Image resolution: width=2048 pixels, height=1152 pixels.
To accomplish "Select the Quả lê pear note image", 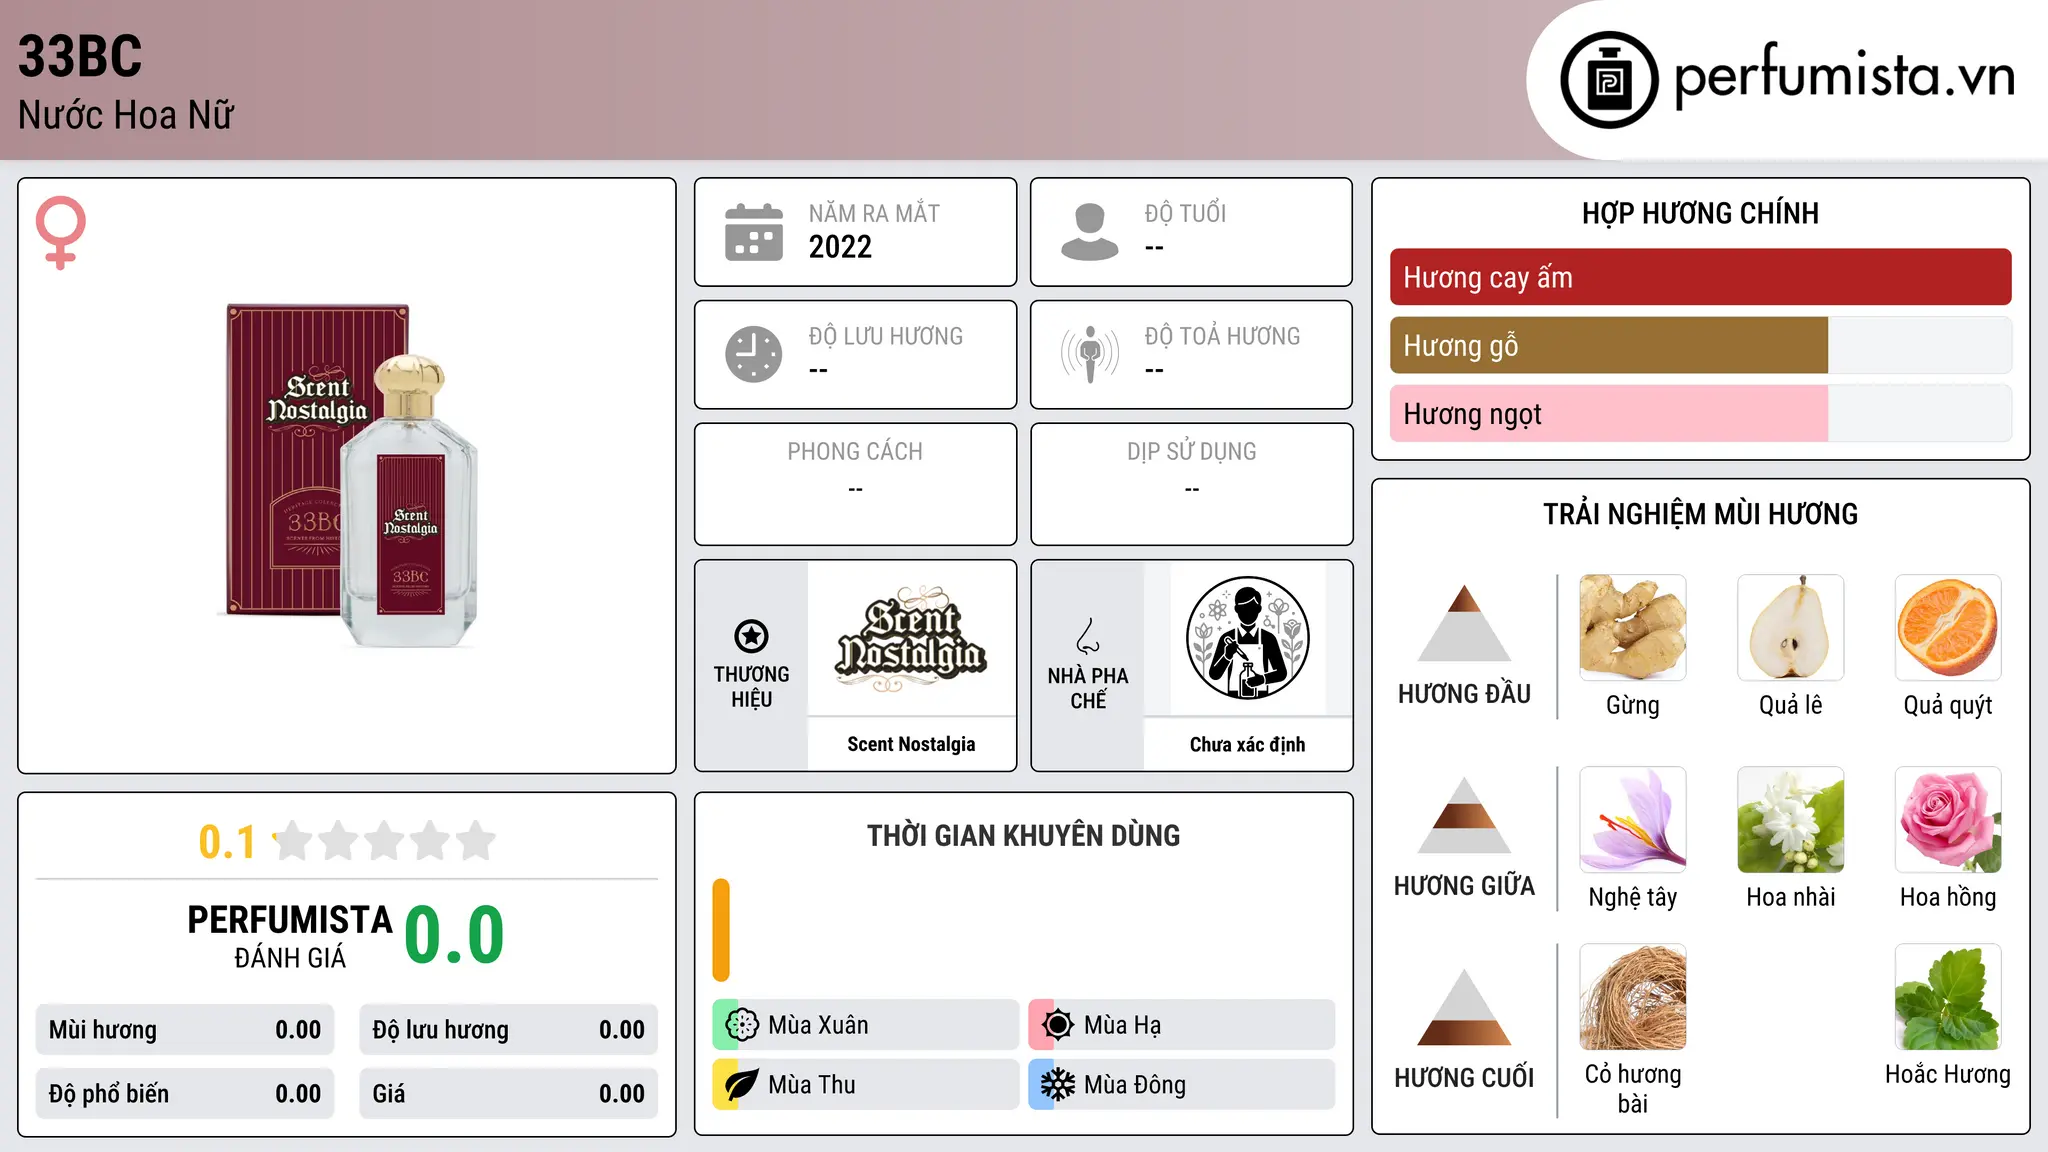I will click(1791, 628).
